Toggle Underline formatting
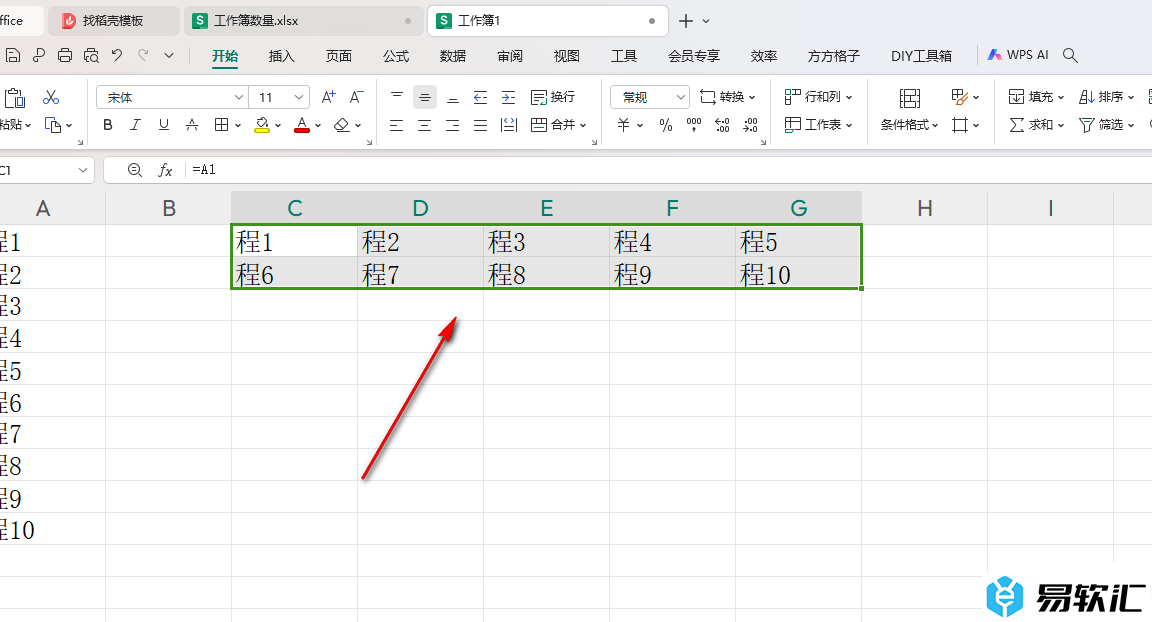Image resolution: width=1152 pixels, height=622 pixels. [164, 125]
